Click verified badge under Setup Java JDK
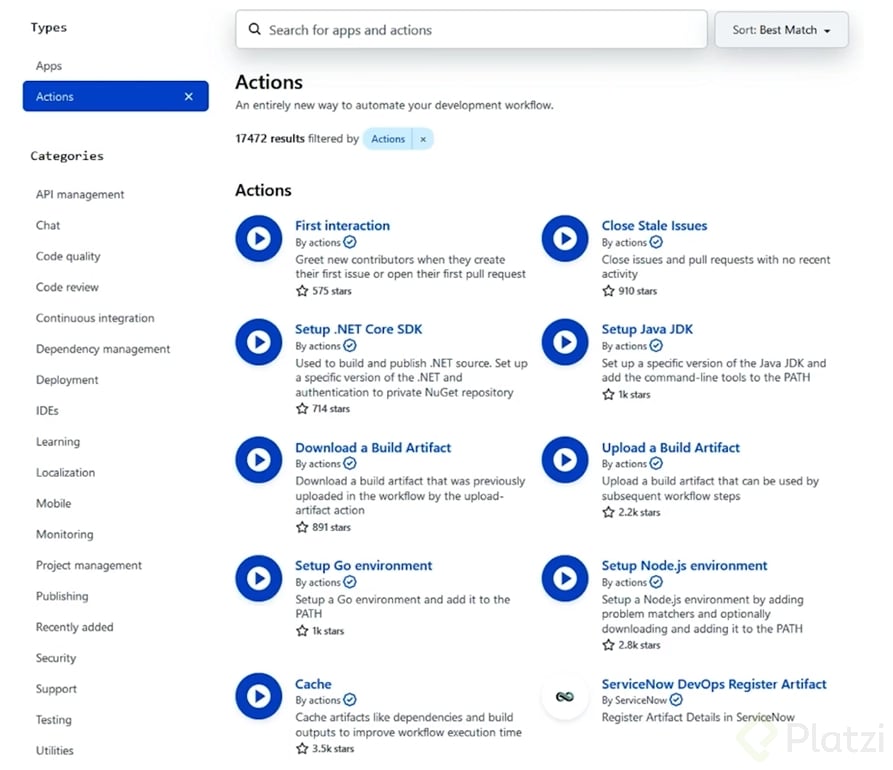This screenshot has width=893, height=770. click(656, 346)
